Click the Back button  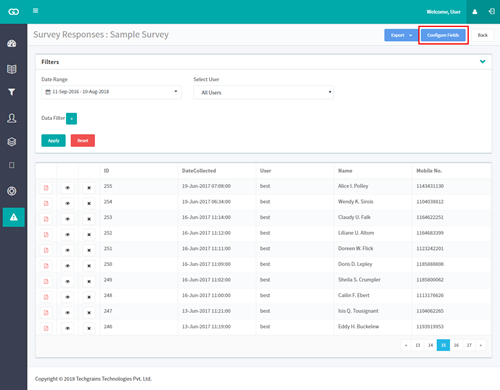[482, 35]
